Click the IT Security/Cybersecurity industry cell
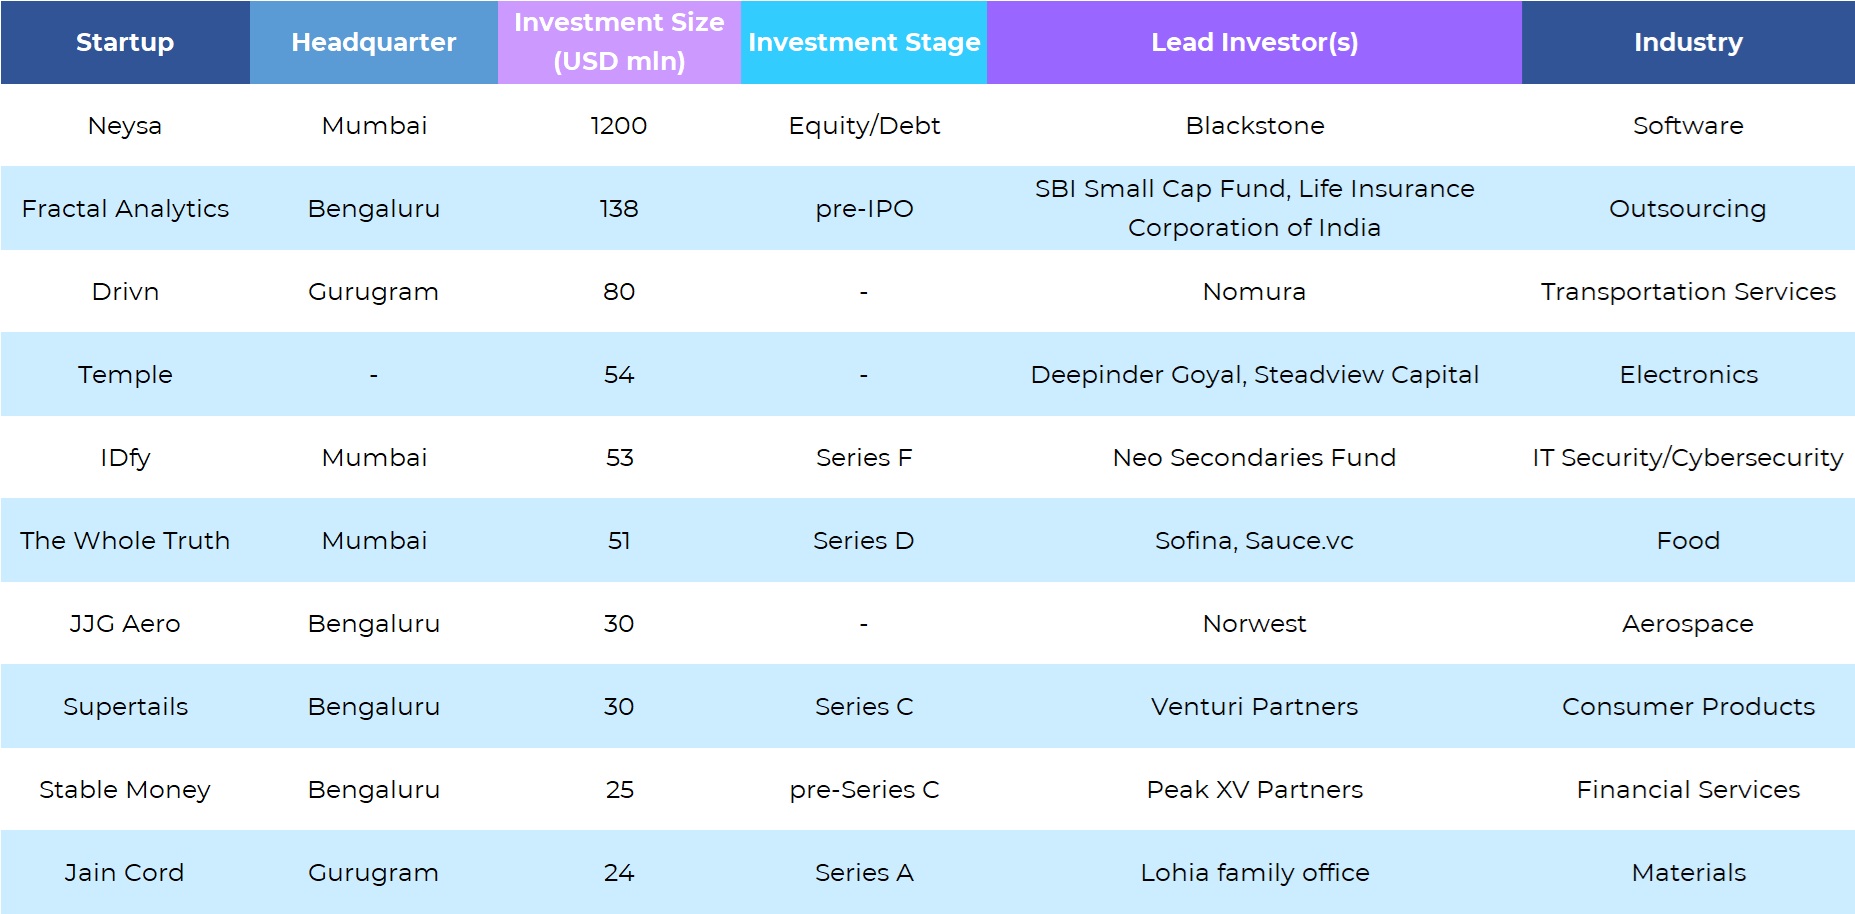The width and height of the screenshot is (1855, 914). (1688, 457)
